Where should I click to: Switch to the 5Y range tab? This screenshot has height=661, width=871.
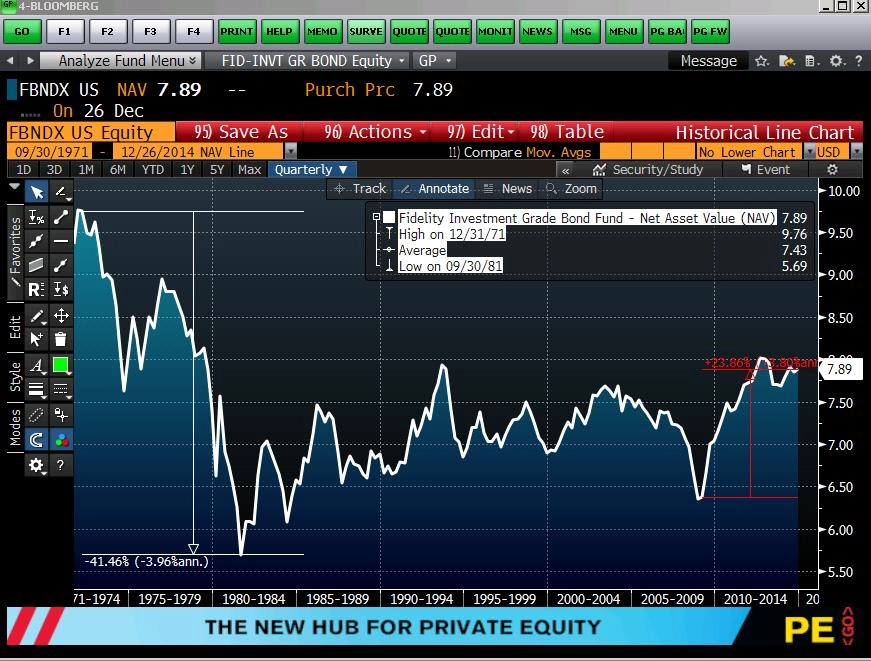point(217,169)
